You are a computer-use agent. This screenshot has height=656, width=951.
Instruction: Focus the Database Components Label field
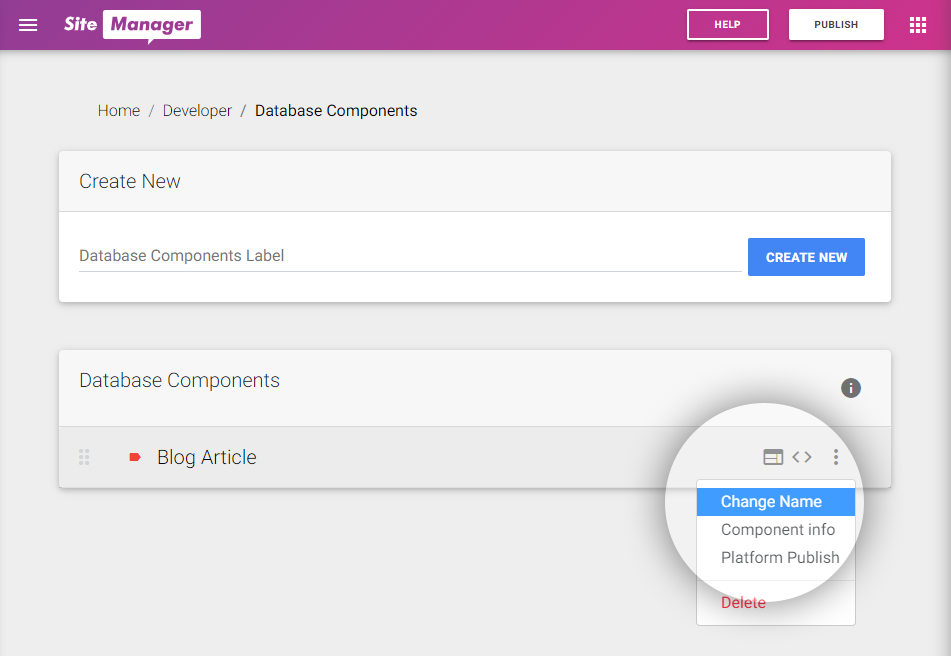(410, 256)
